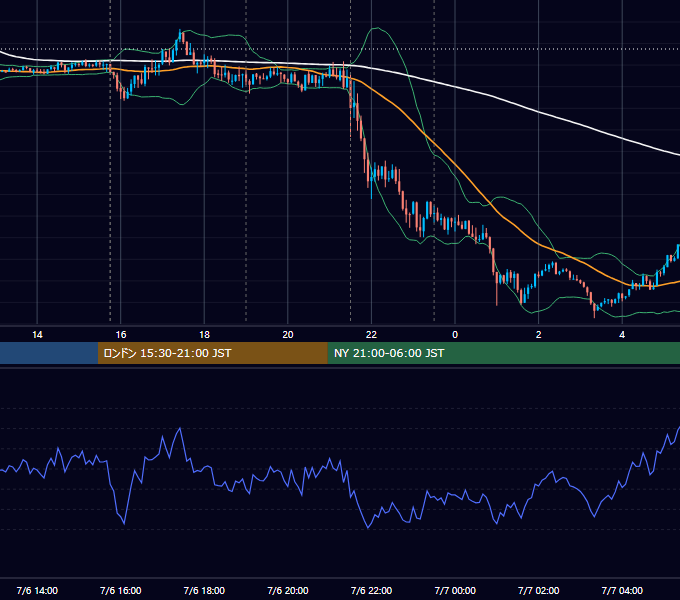Viewport: 680px width, 600px height.
Task: Click the 7/7 02:00 oscillator time label
Action: coord(539,590)
